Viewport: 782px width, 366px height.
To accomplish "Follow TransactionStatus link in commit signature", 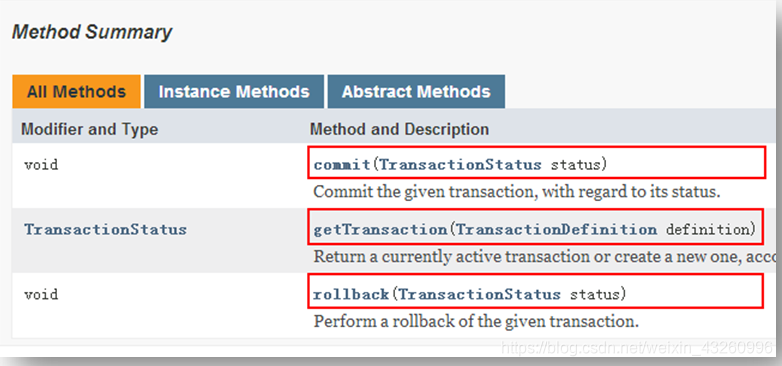I will pos(460,165).
